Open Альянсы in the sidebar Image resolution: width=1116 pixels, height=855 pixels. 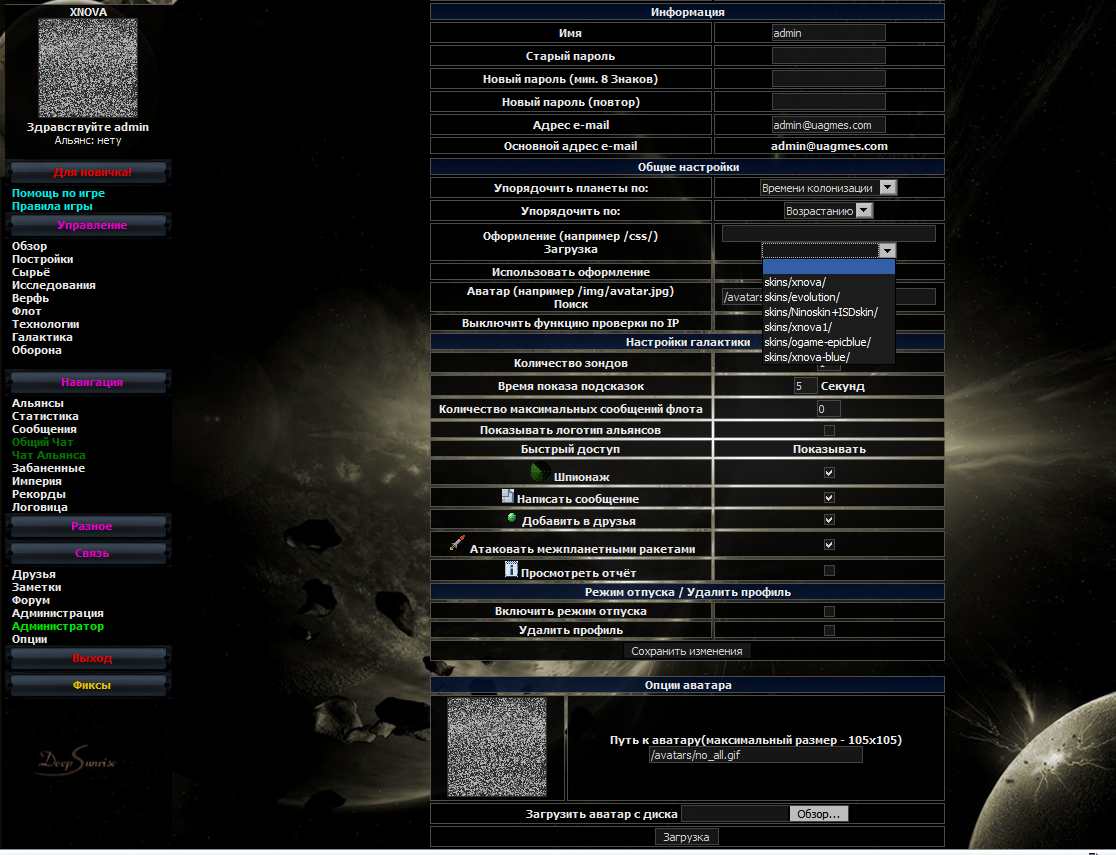click(38, 403)
